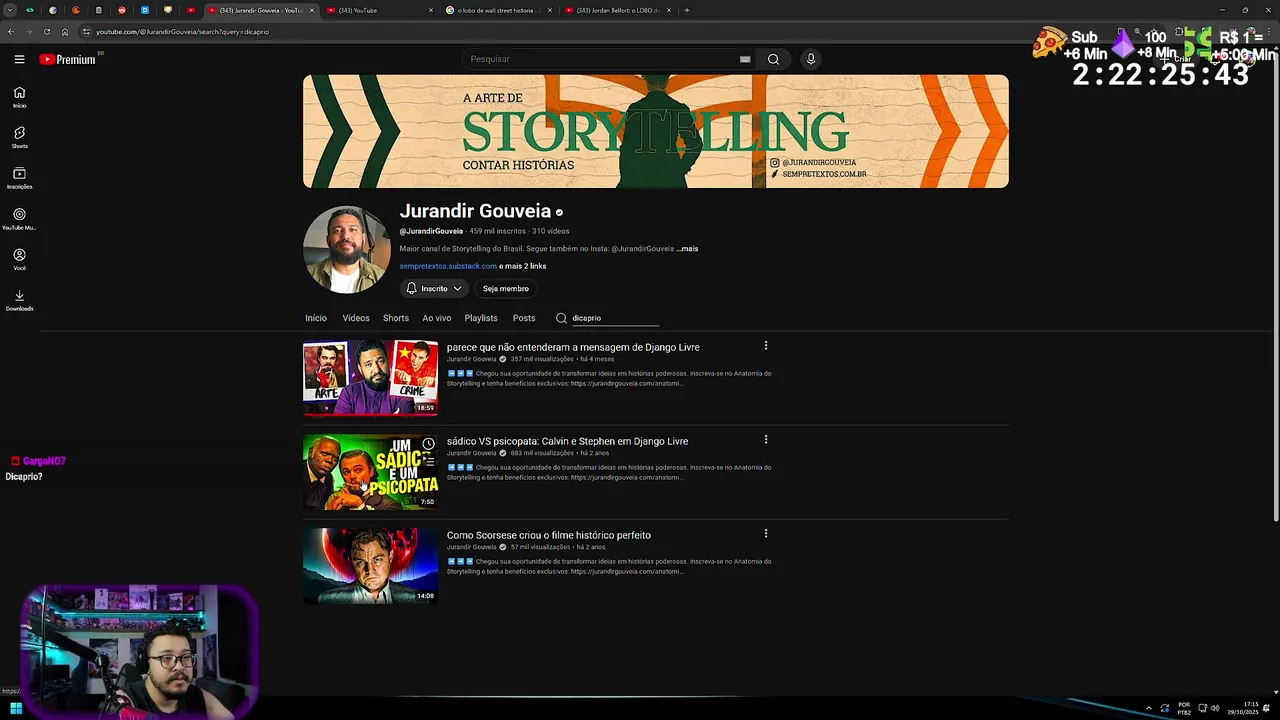This screenshot has width=1280, height=720.
Task: Show hidden system tray icons
Action: 1148,709
